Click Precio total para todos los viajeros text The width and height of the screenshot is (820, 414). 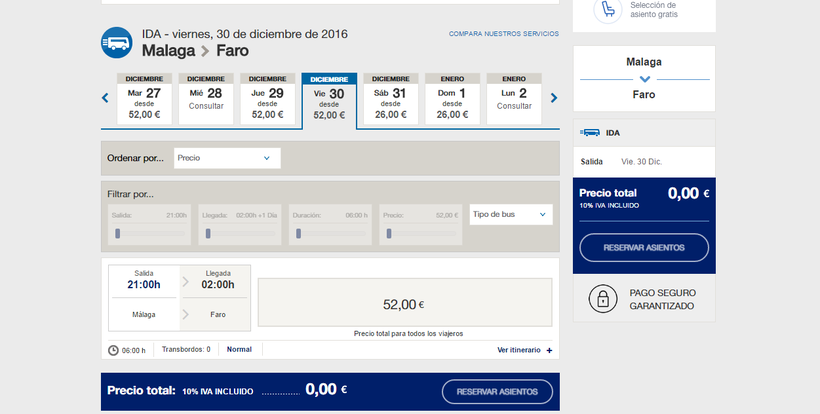click(408, 334)
